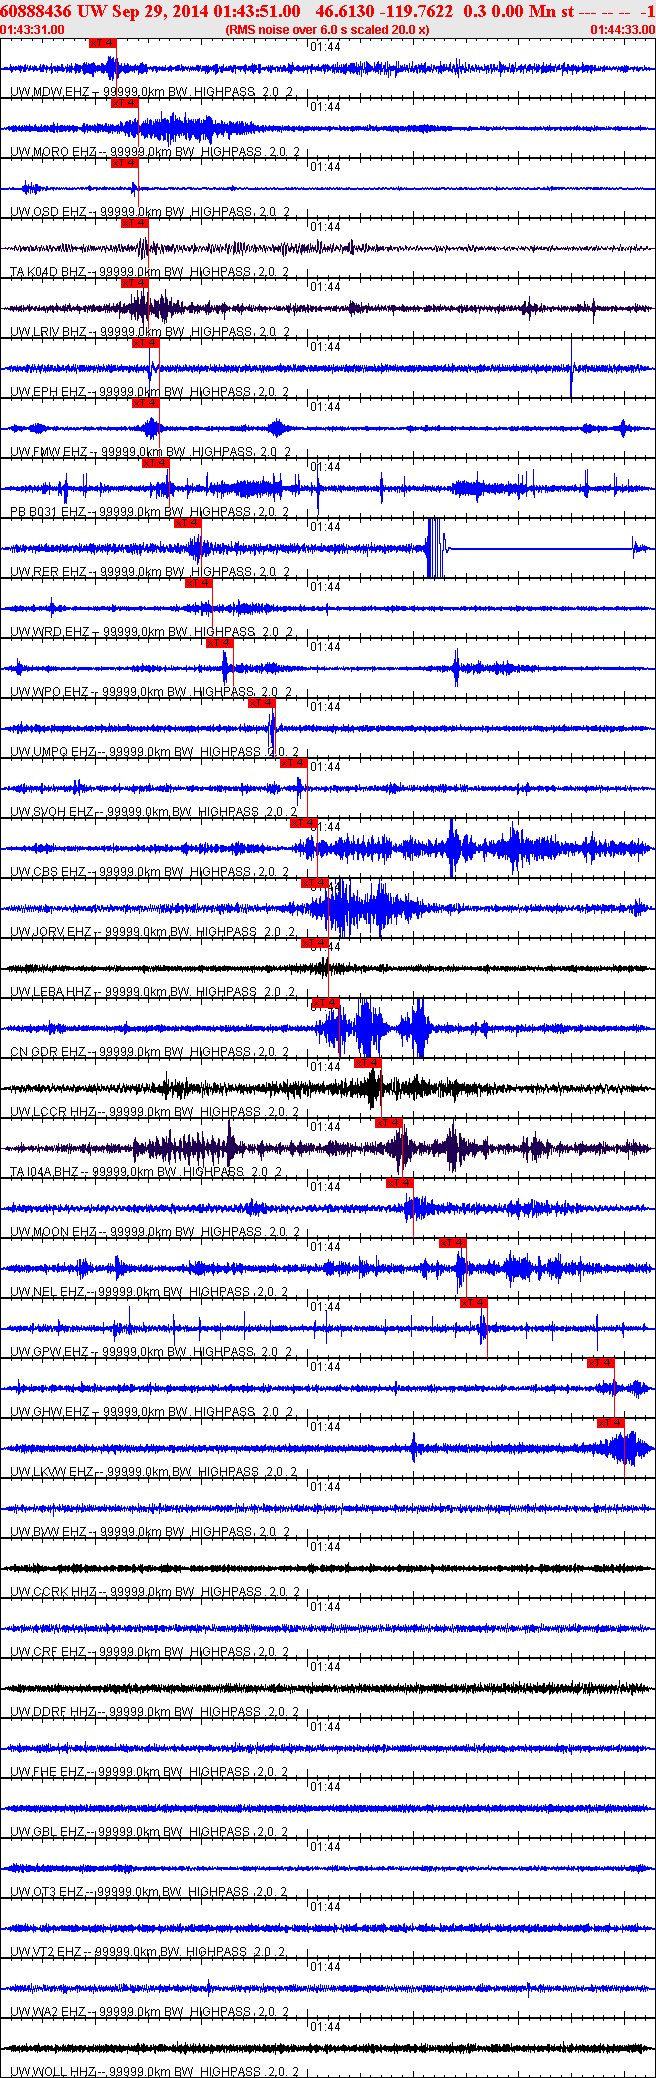Image resolution: width=656 pixels, height=2078 pixels.
Task: Click the pick flag on the UW.NEL trace
Action: tap(453, 1243)
